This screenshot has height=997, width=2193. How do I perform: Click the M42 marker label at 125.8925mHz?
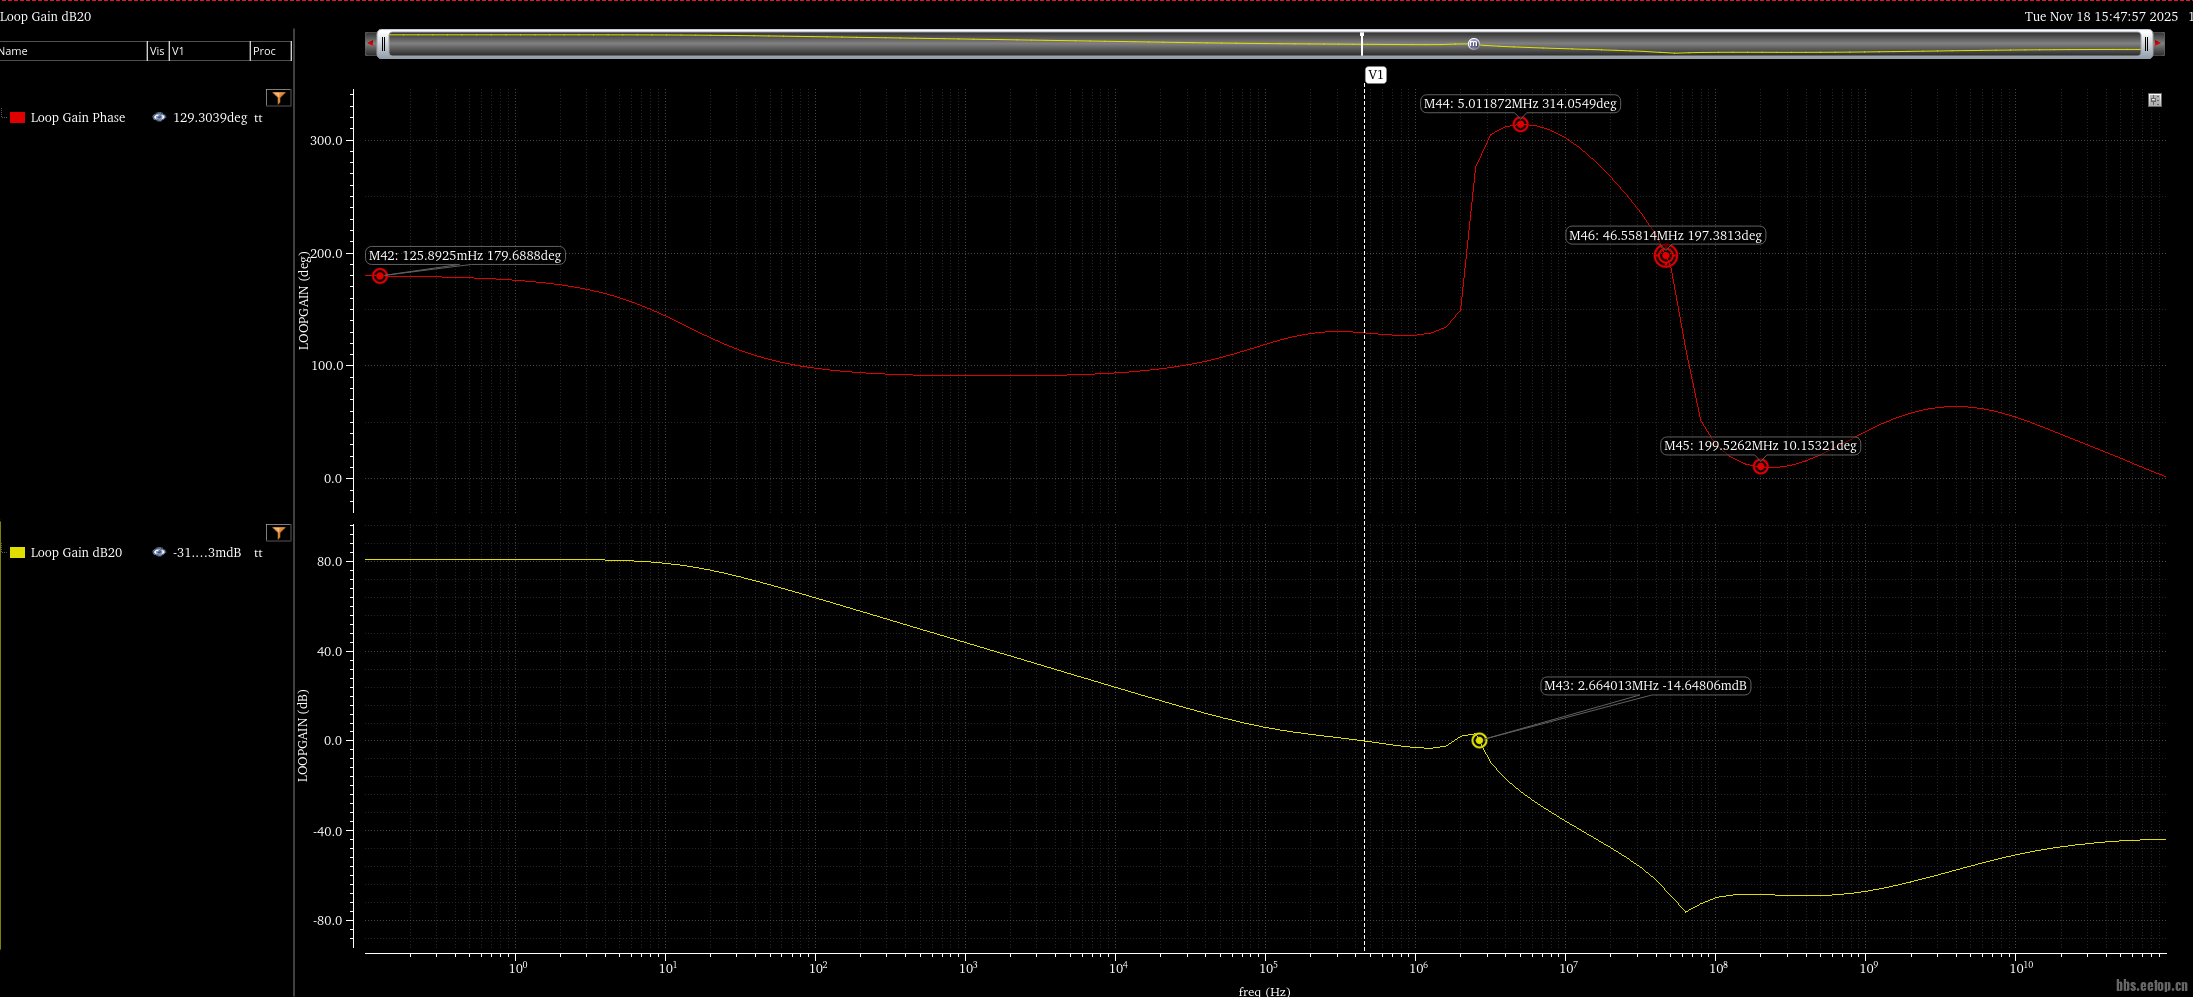(x=465, y=256)
